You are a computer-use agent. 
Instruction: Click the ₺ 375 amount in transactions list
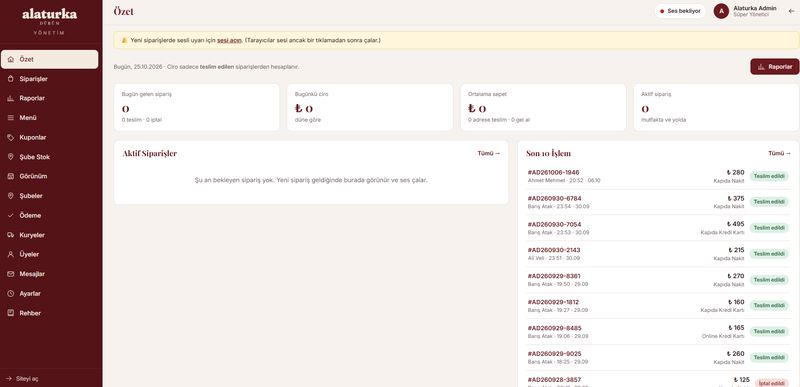click(x=736, y=198)
